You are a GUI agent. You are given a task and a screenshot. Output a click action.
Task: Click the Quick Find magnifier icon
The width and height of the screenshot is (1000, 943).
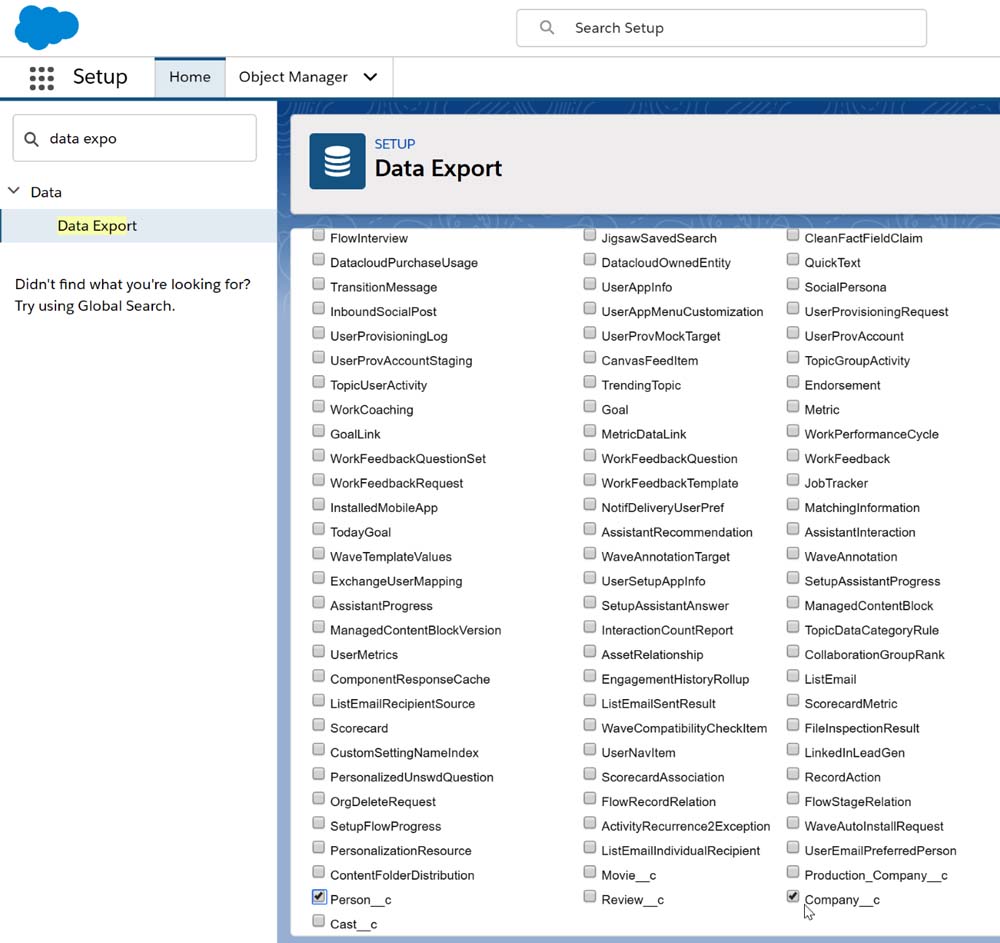pos(31,139)
